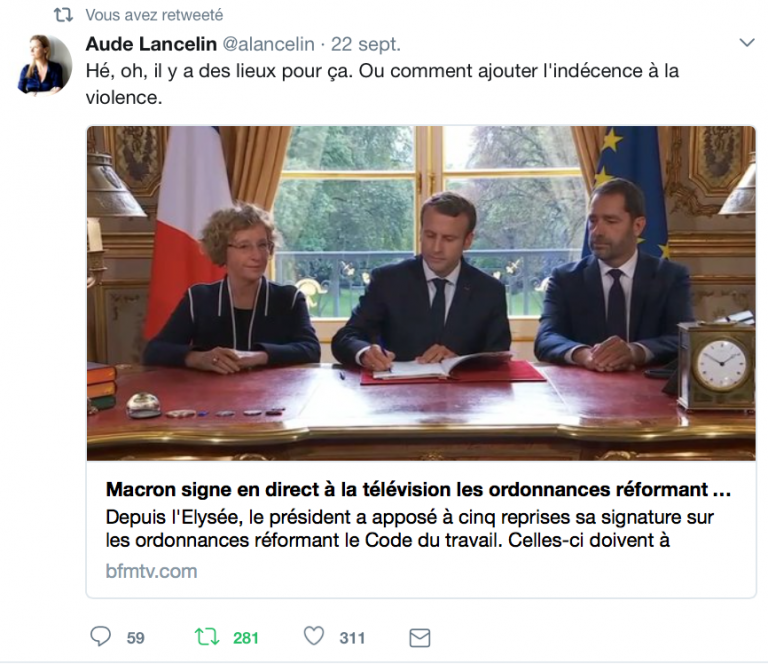Open the Macron signing photo preview
The width and height of the screenshot is (768, 664).
[x=421, y=293]
